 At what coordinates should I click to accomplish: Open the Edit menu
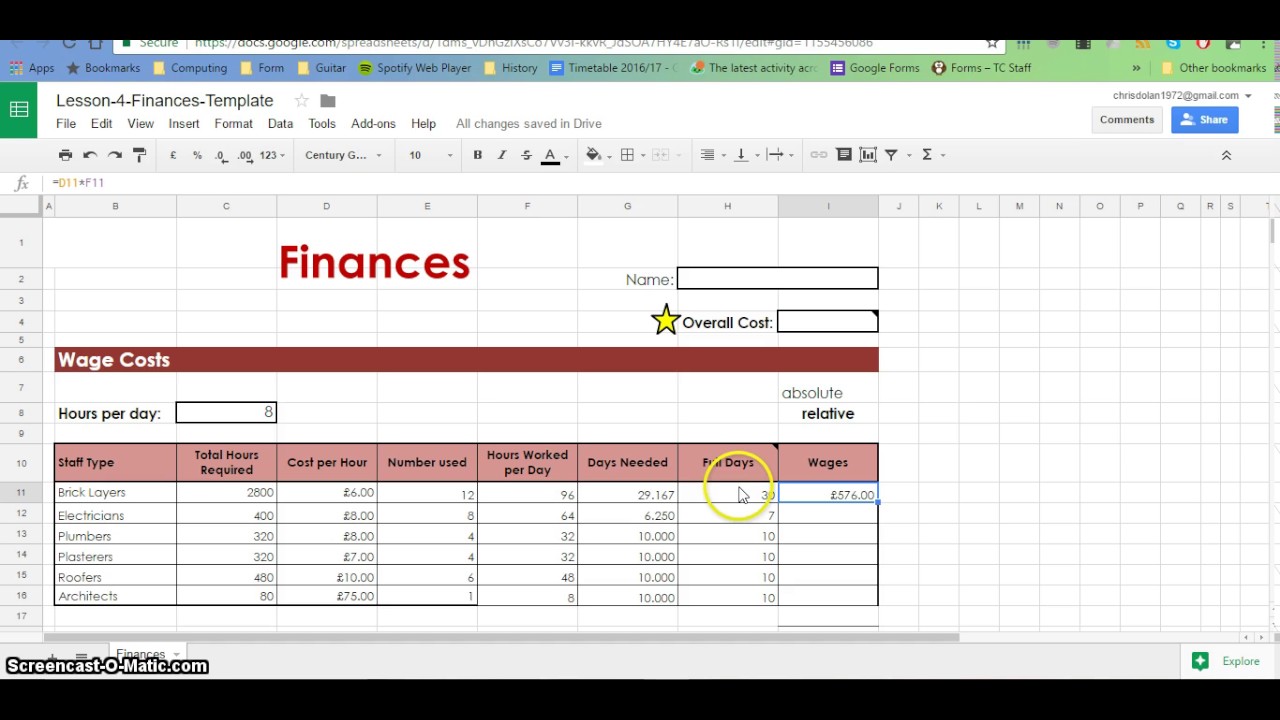pyautogui.click(x=101, y=124)
